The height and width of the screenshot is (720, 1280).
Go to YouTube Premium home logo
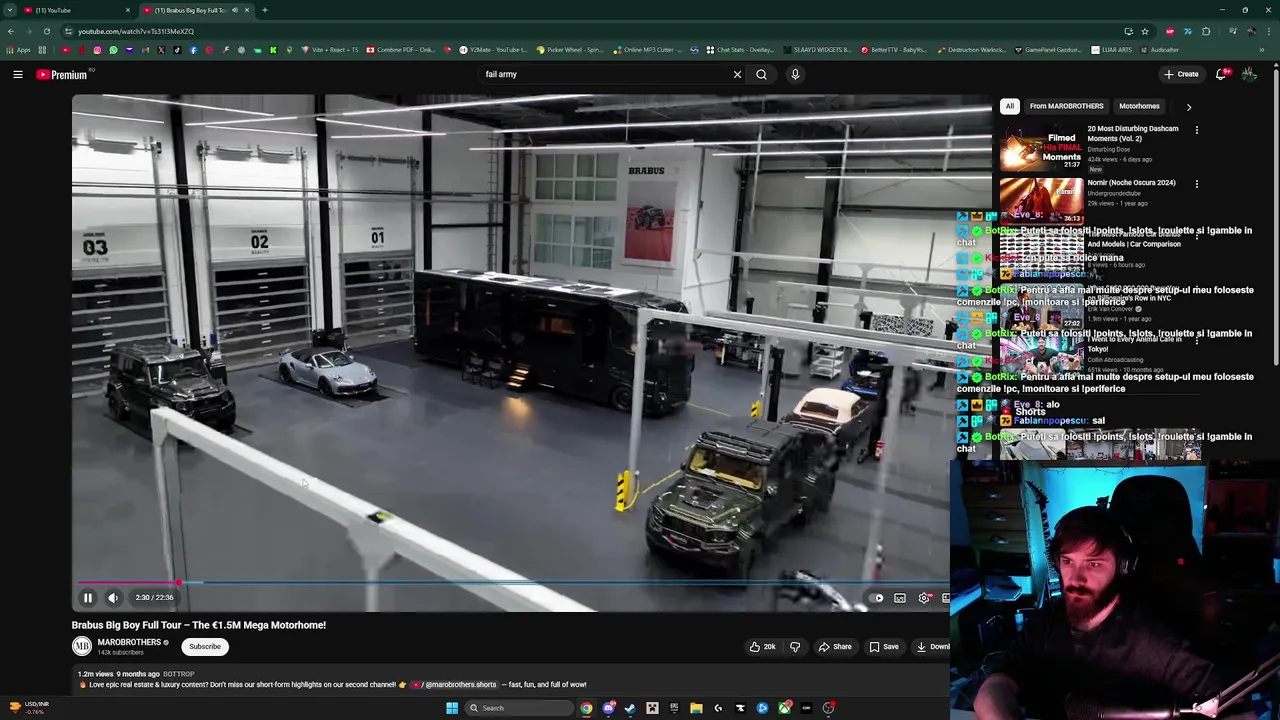[62, 74]
